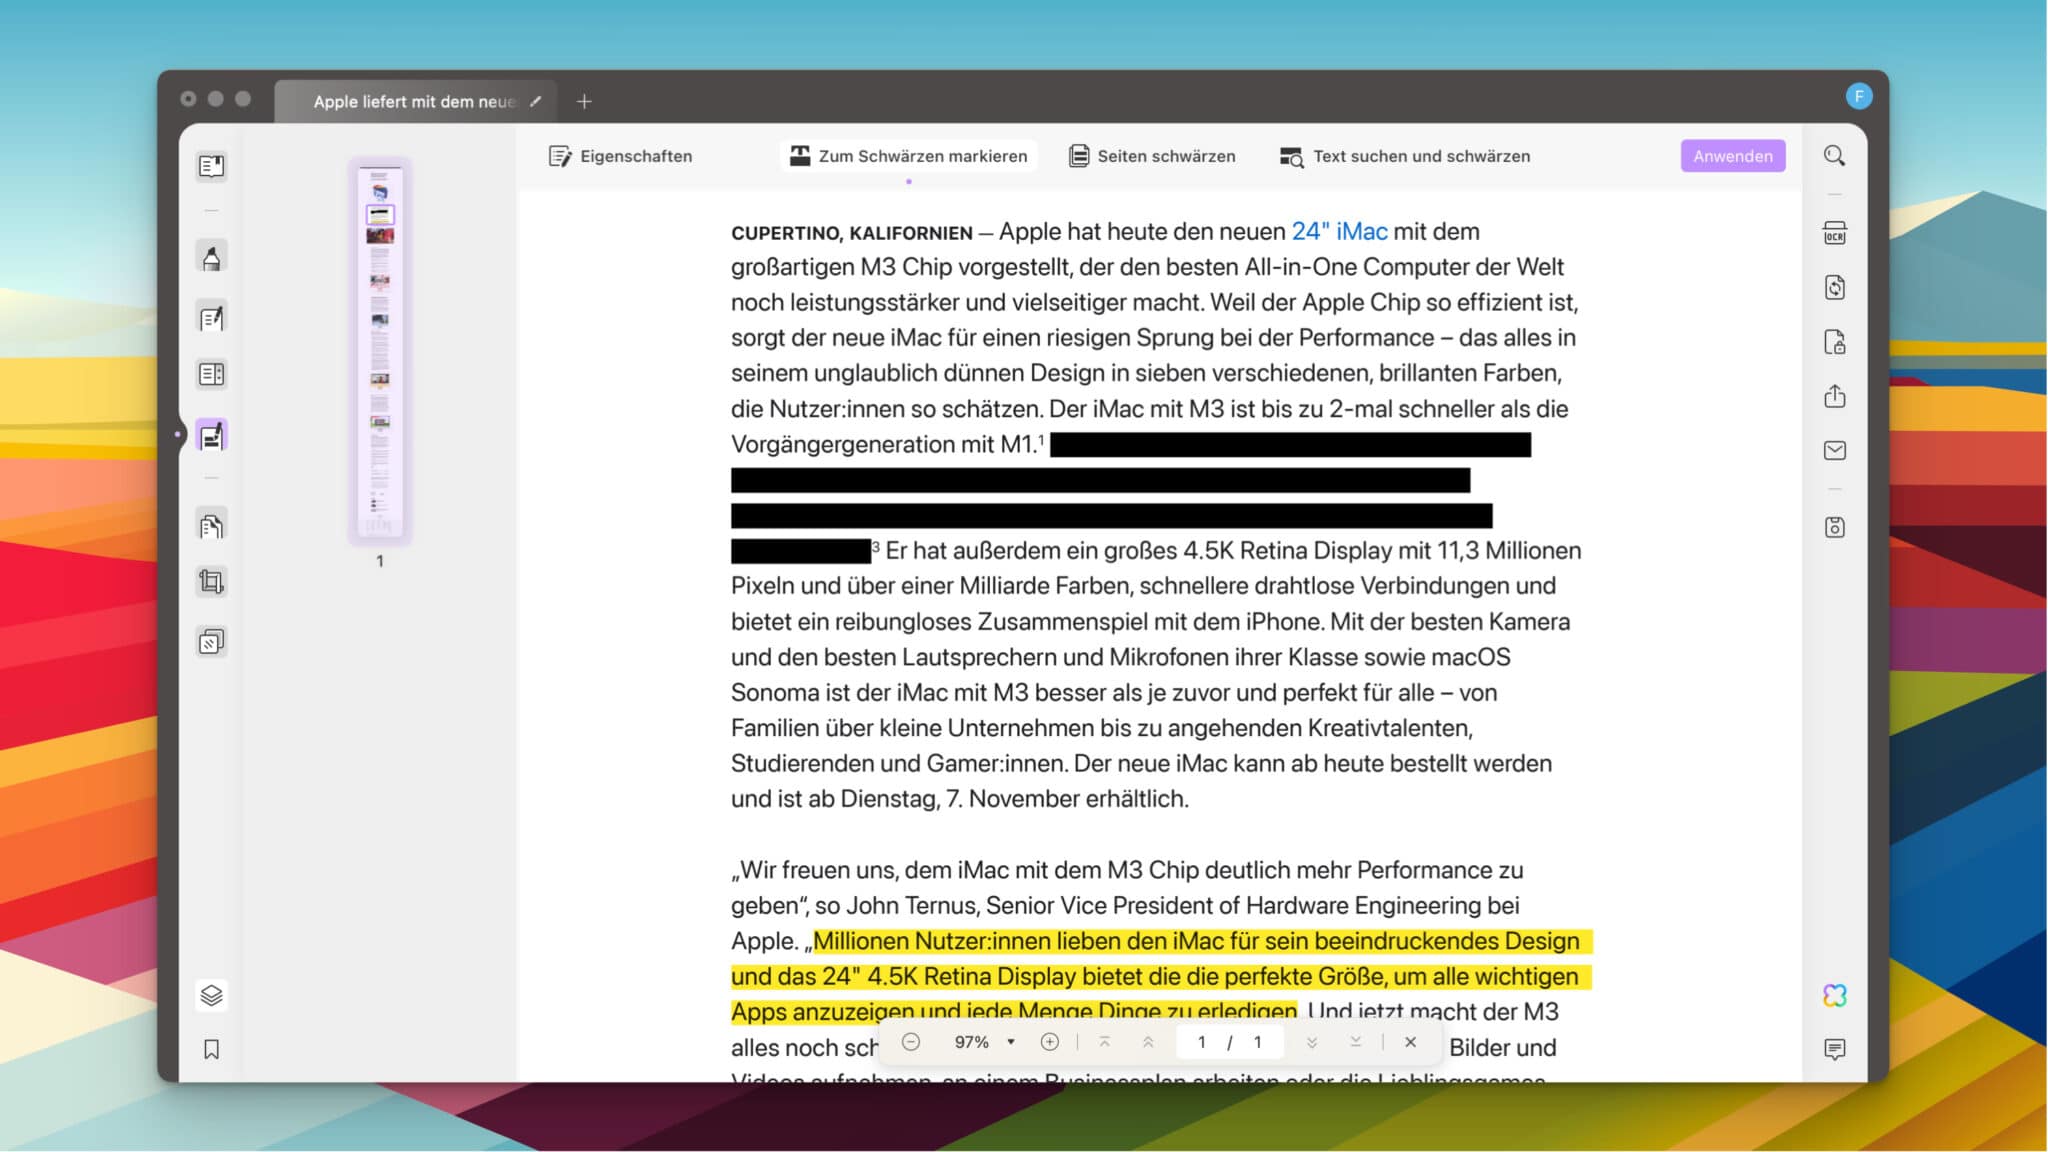Toggle the bookmark panel
The width and height of the screenshot is (2048, 1152).
click(x=211, y=1049)
